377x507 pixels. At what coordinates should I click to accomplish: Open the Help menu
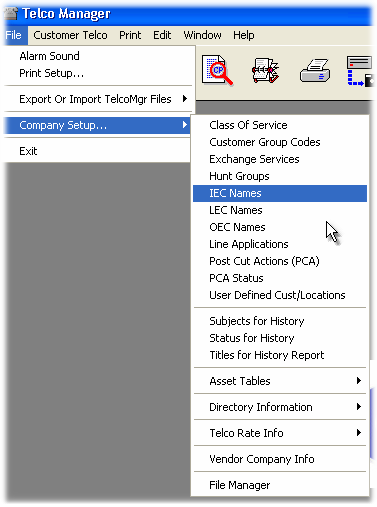click(x=244, y=35)
